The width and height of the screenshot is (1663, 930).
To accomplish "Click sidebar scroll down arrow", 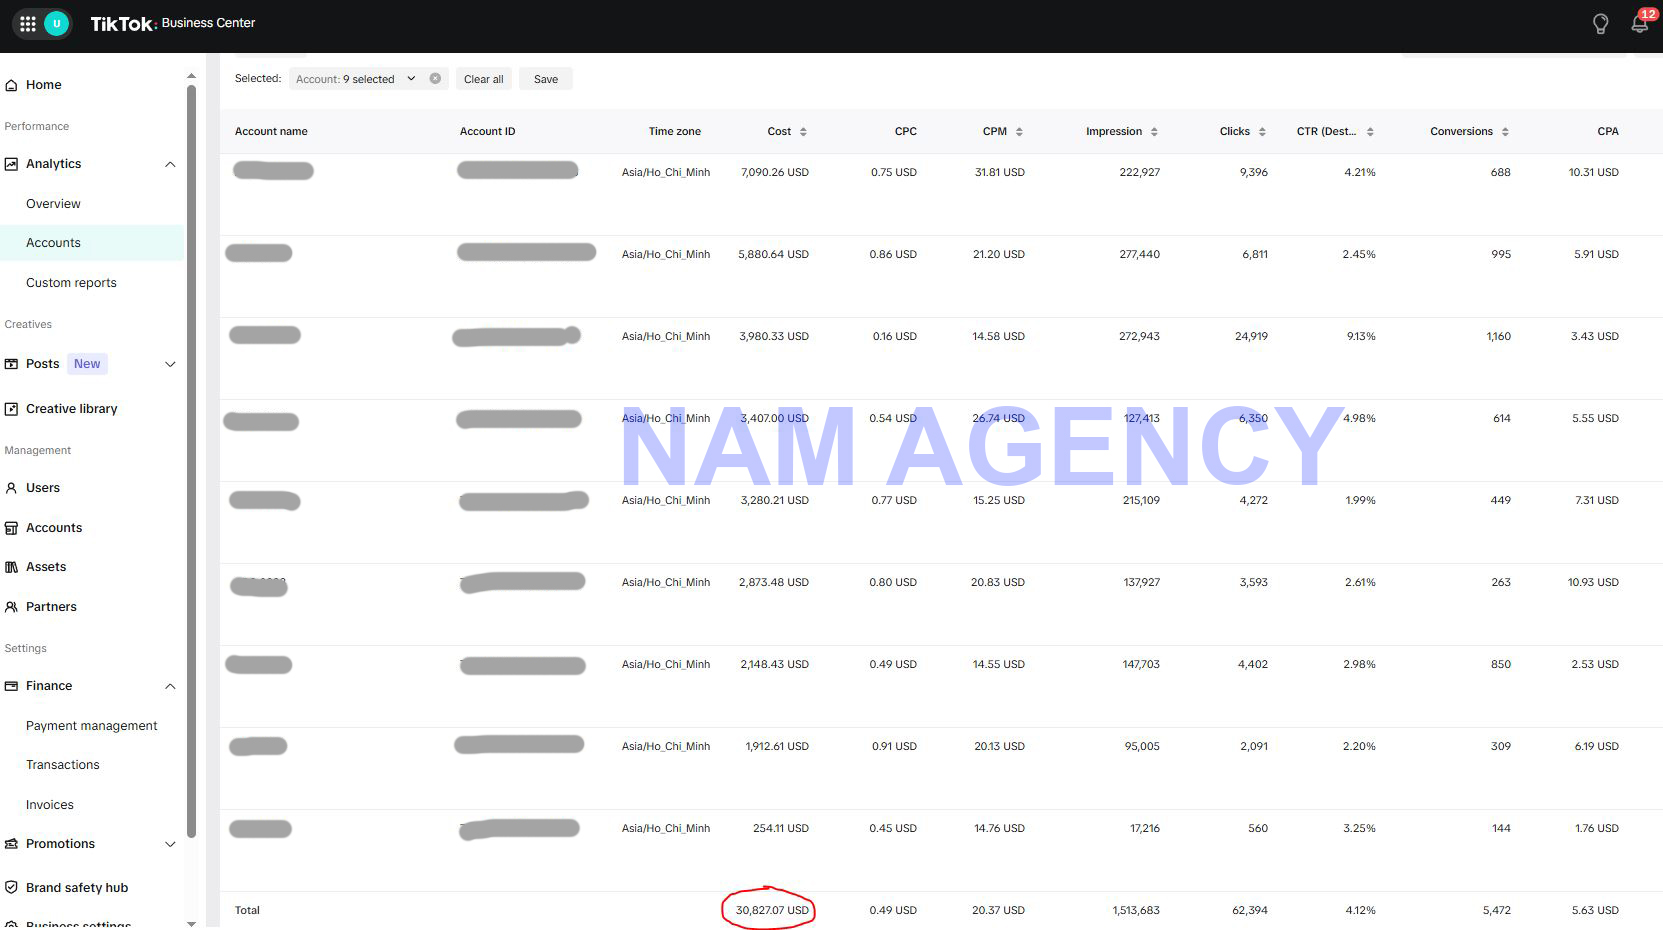I will pos(191,923).
